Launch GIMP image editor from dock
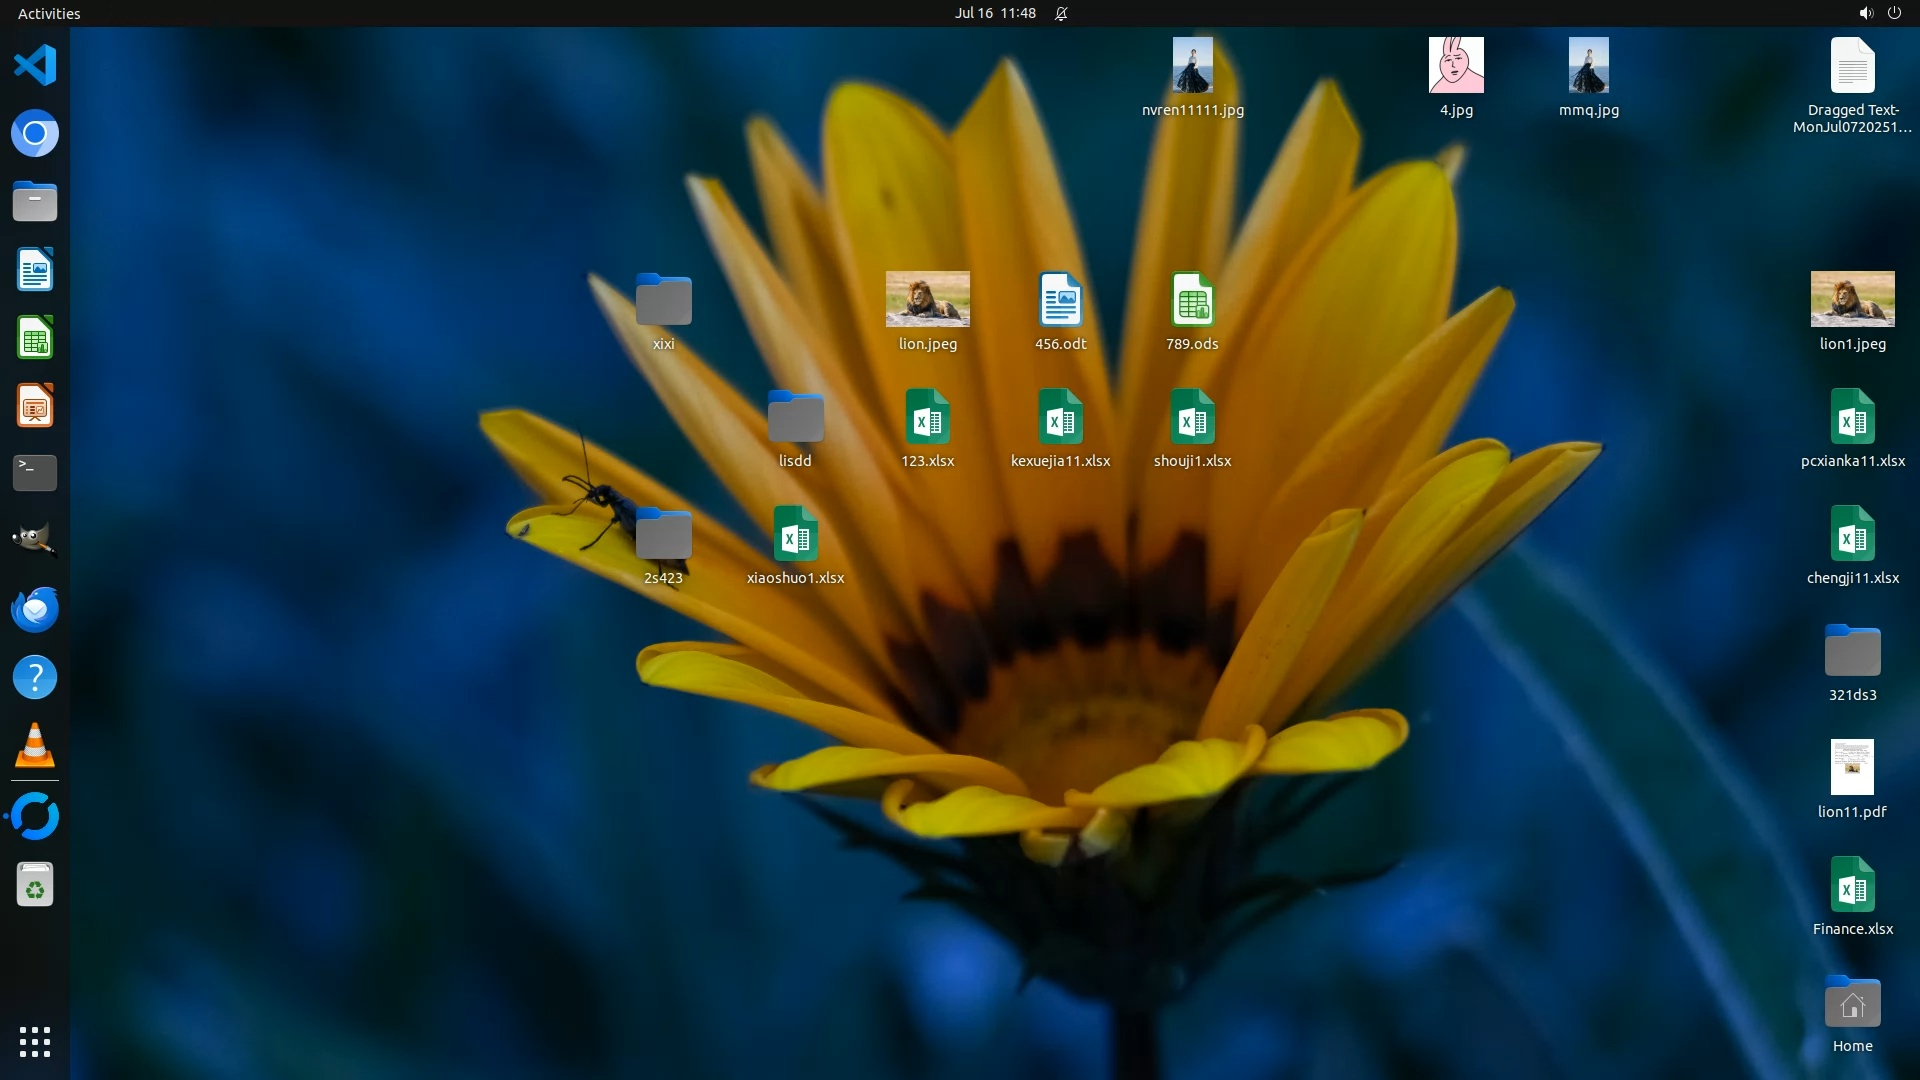This screenshot has width=1920, height=1080. tap(35, 541)
